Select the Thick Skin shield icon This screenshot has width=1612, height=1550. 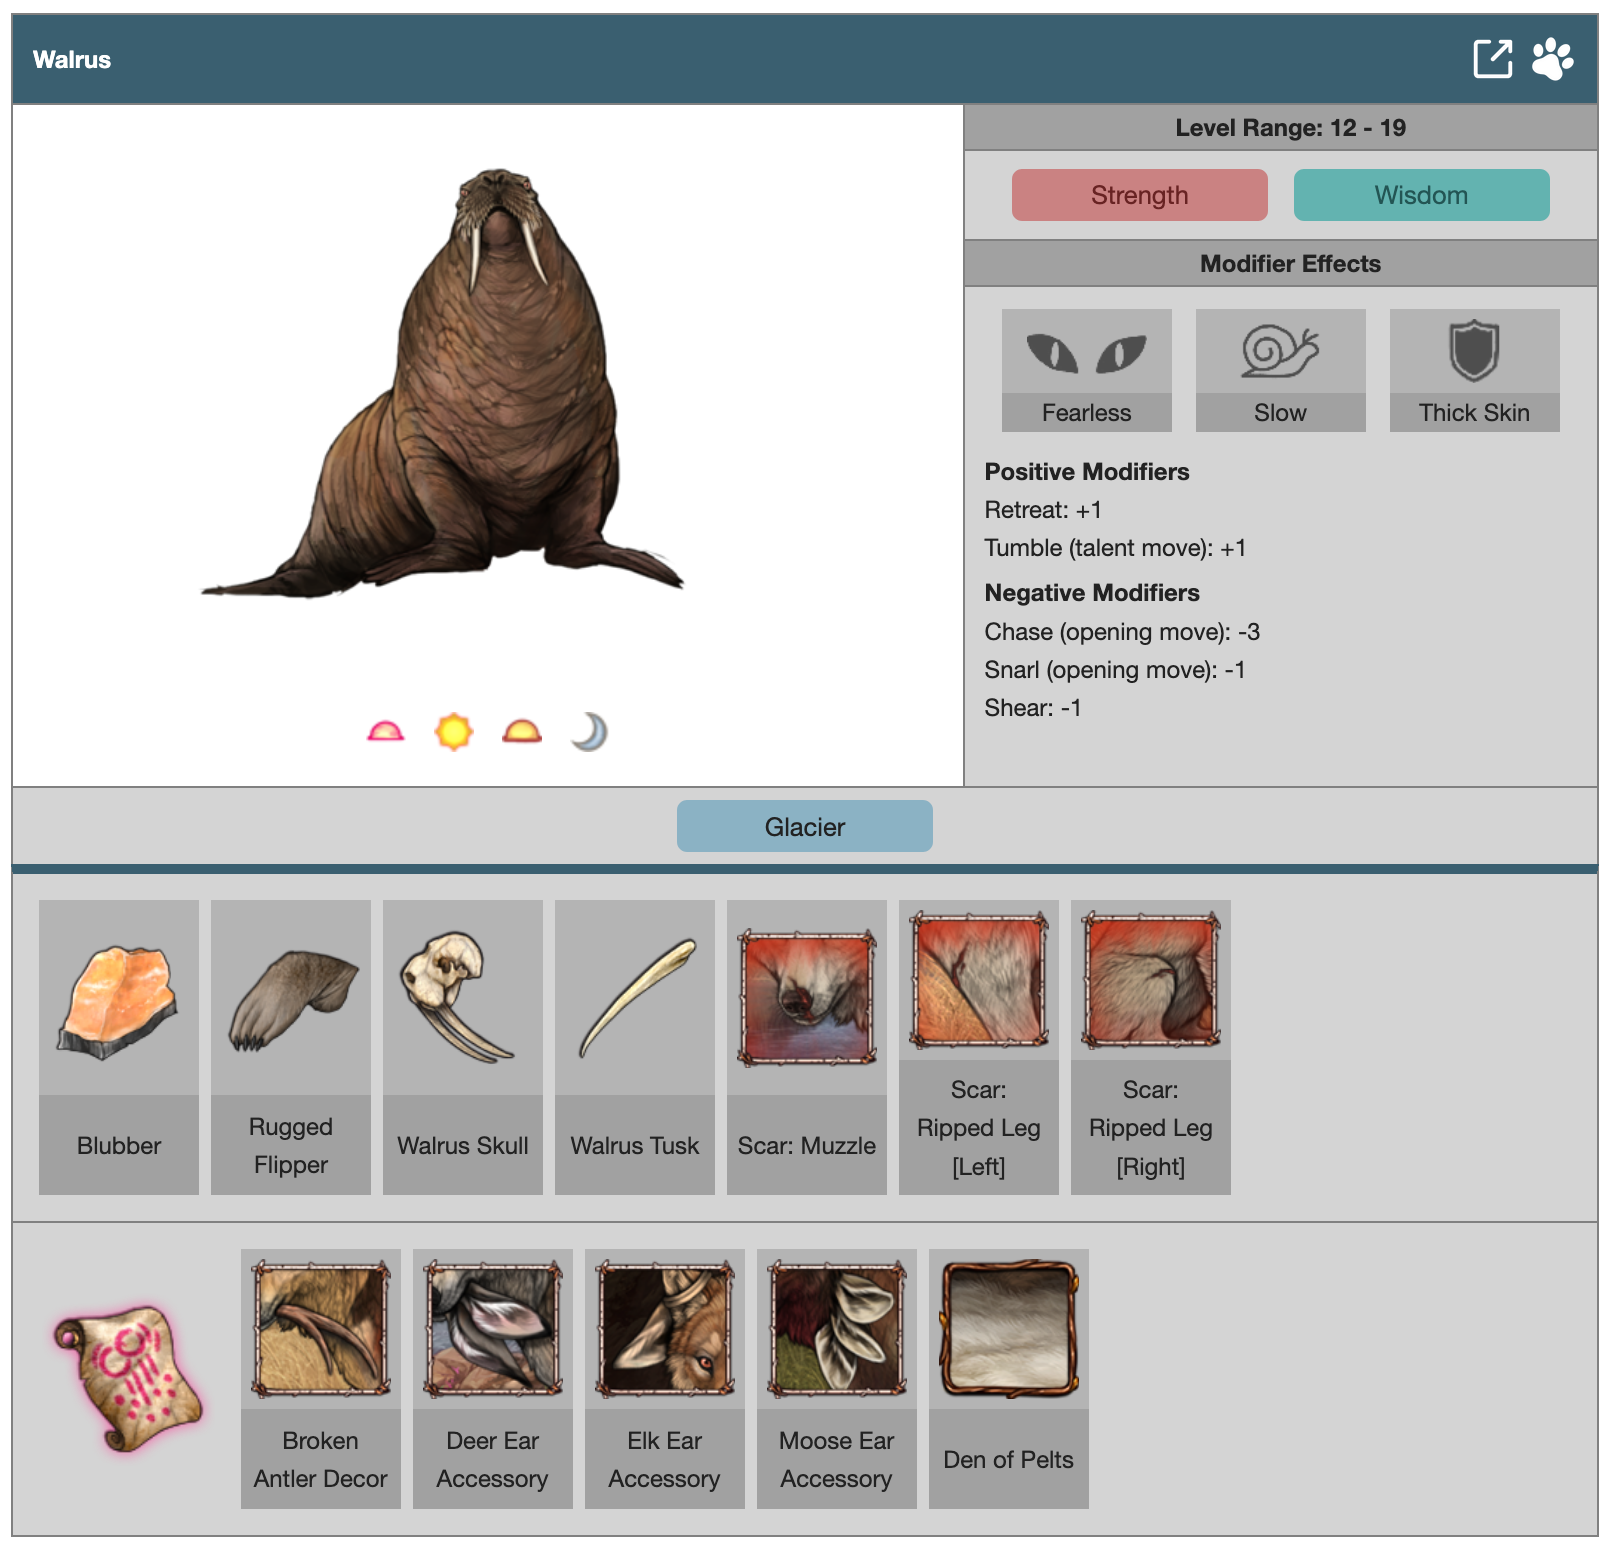click(1474, 354)
